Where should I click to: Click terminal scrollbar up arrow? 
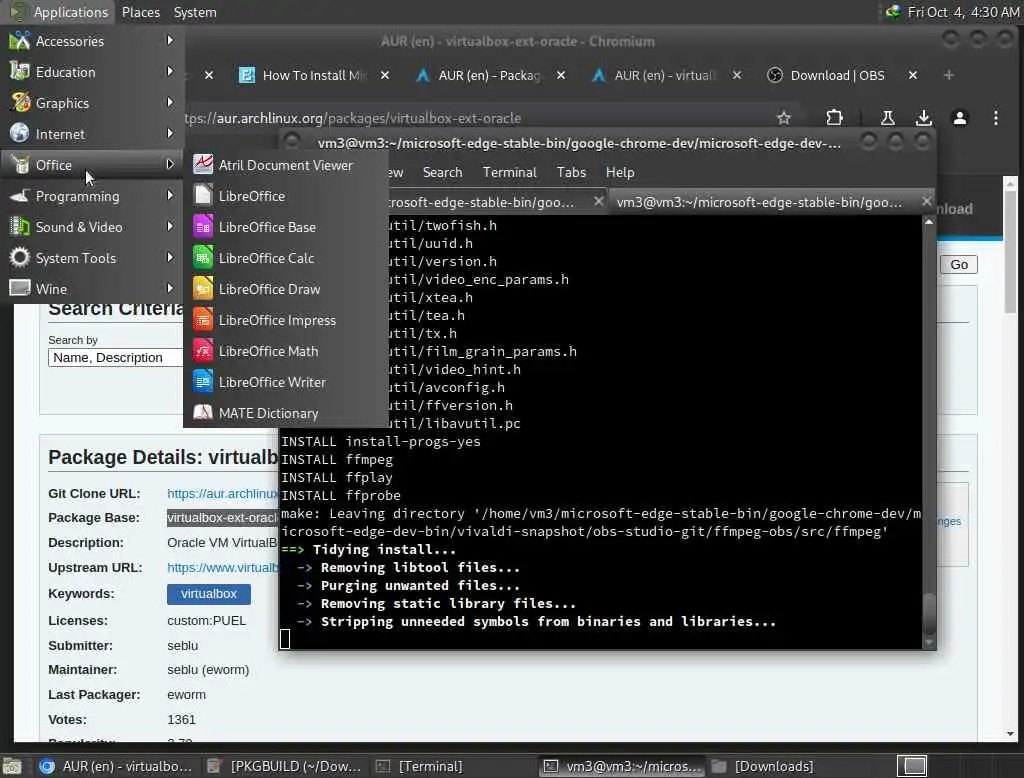(x=929, y=223)
